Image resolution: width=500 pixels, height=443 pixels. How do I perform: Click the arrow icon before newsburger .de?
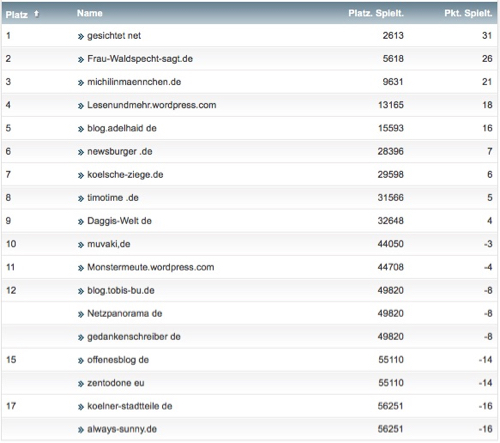click(81, 152)
